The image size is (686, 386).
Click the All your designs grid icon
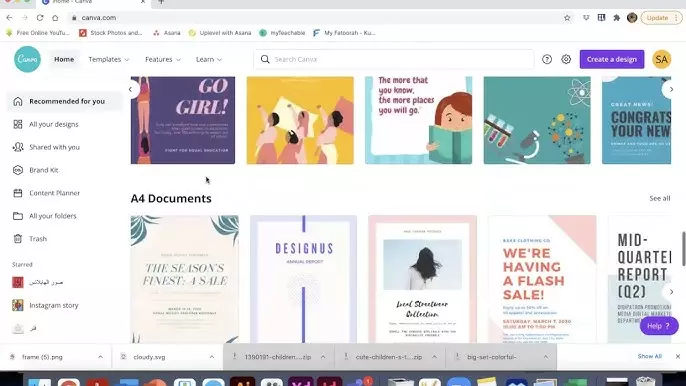(x=18, y=124)
